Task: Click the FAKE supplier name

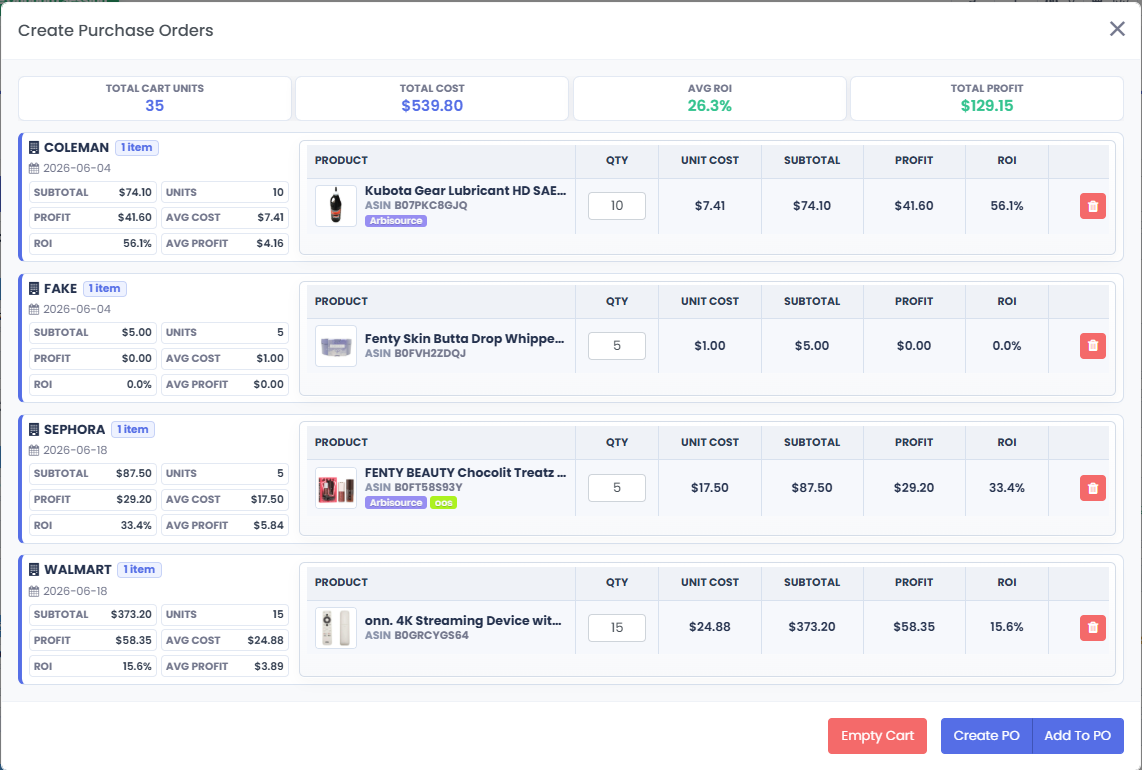Action: 60,288
